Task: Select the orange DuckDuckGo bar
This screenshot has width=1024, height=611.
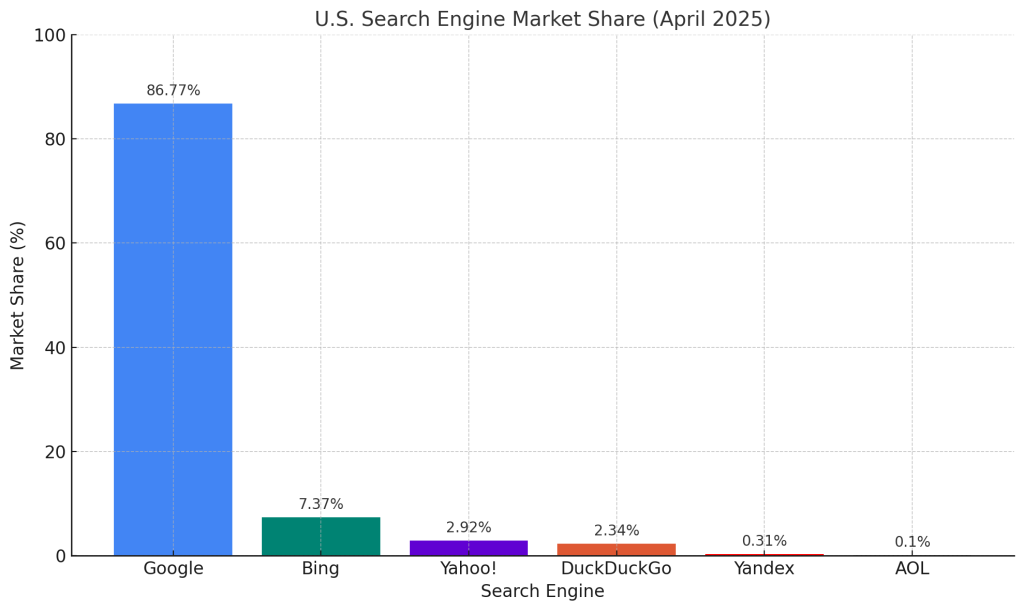Action: tap(616, 550)
